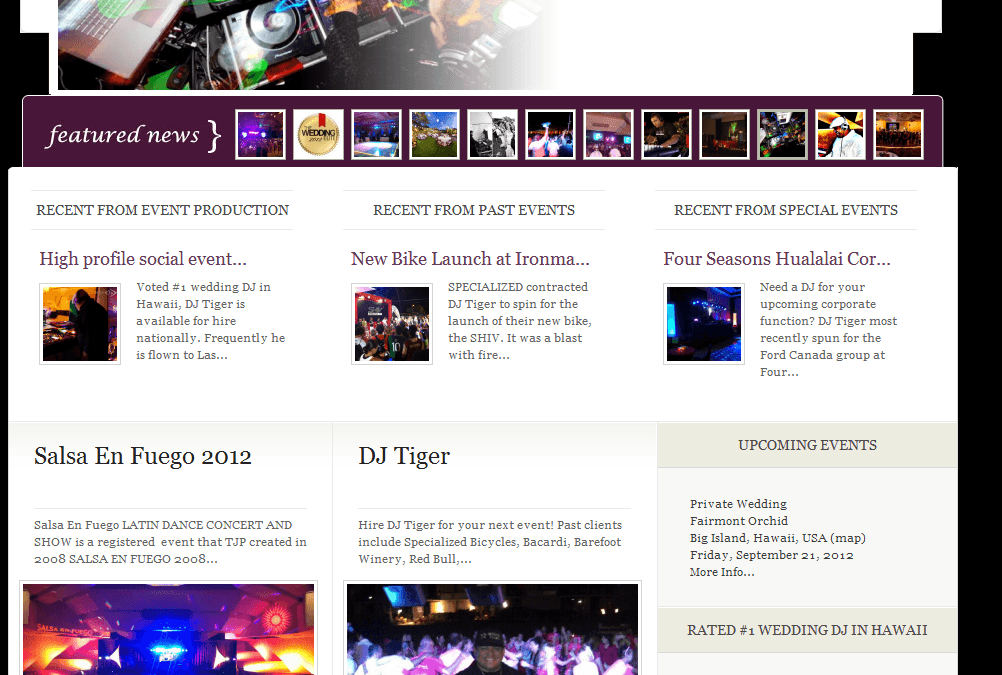Open the Salsa En Fuego 2012 post title
1002x675 pixels.
pos(143,456)
